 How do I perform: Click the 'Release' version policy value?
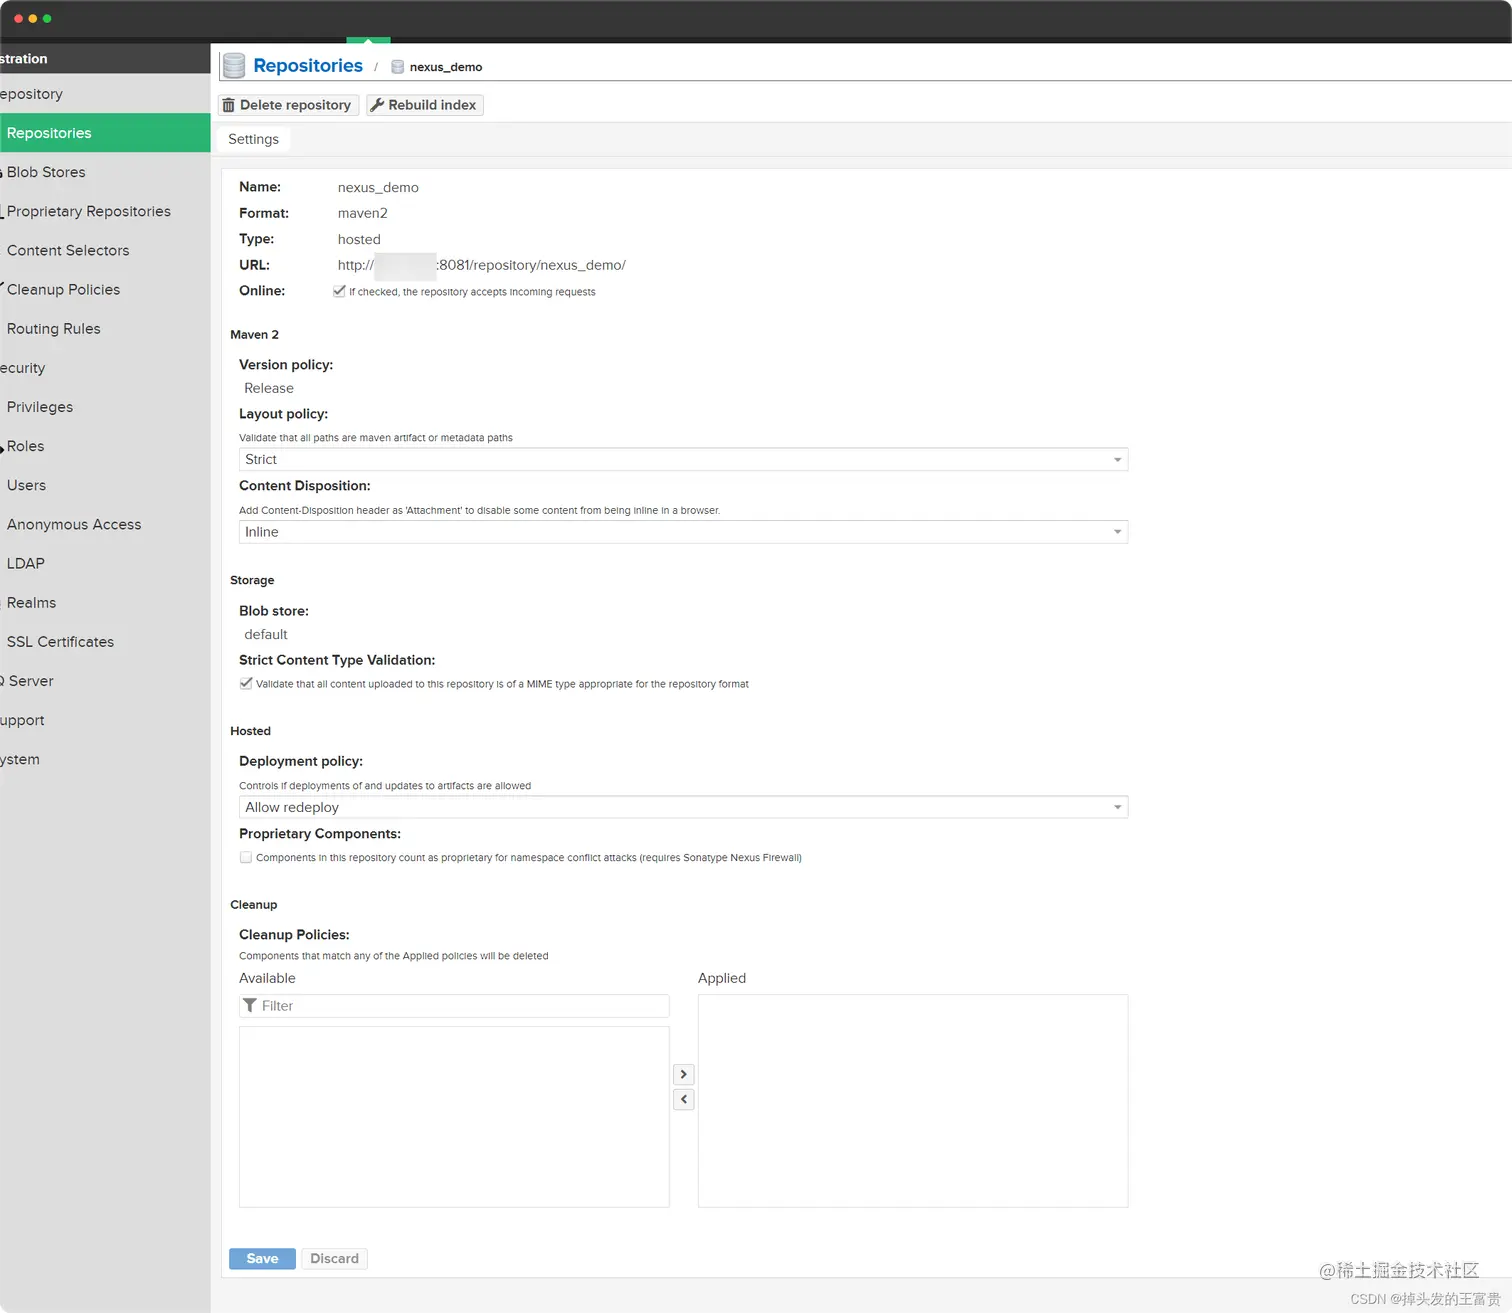click(269, 388)
